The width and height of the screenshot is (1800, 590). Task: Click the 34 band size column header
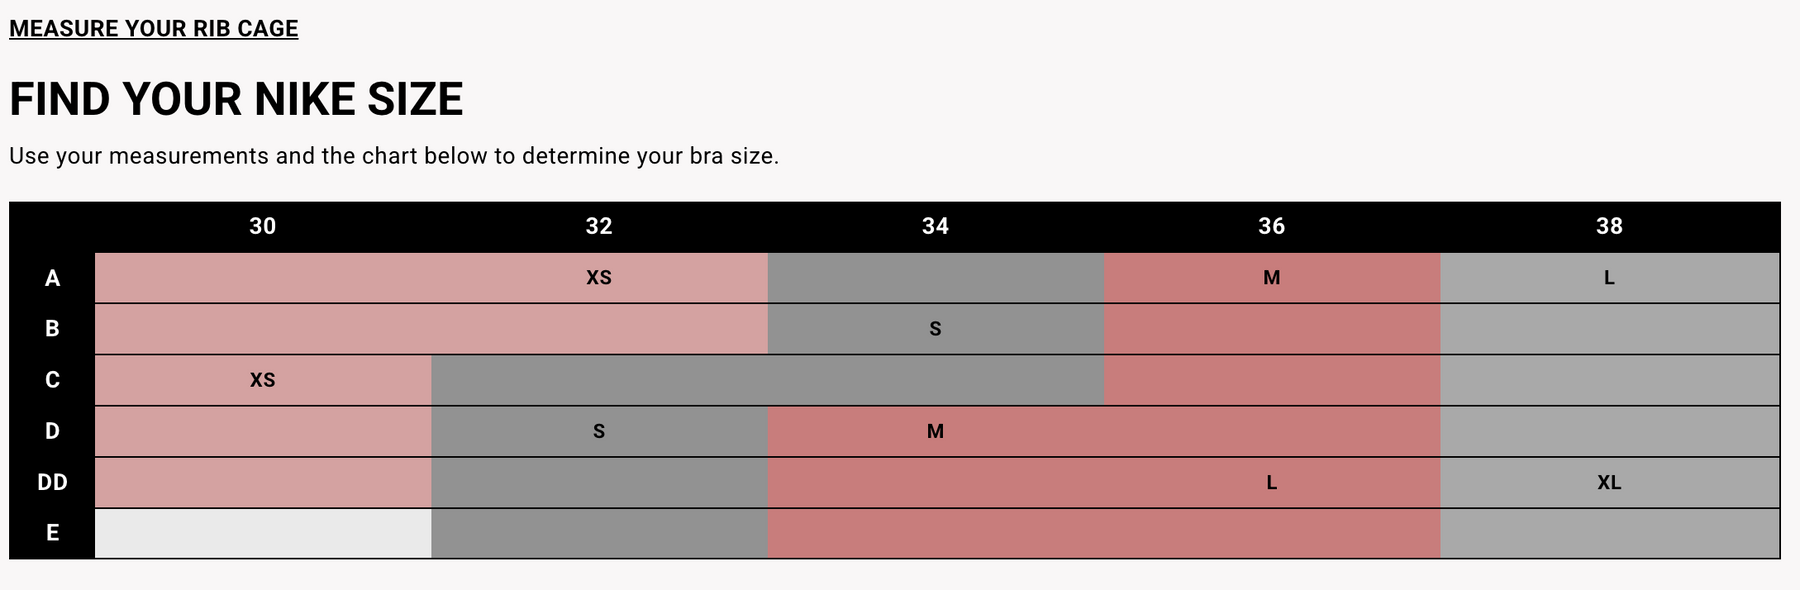[x=935, y=226]
